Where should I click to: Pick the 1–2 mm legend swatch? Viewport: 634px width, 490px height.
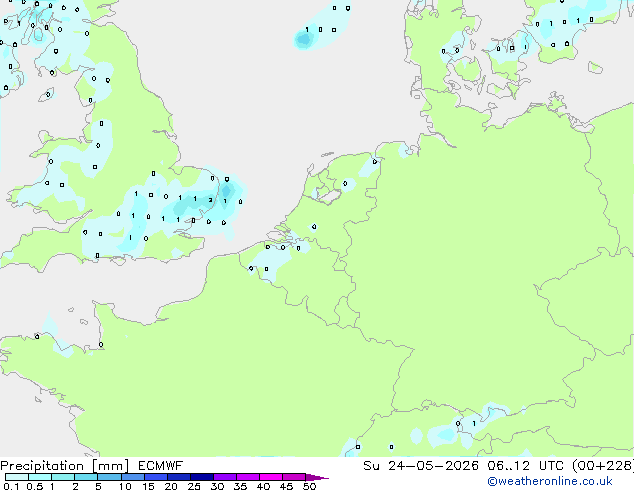point(63,477)
